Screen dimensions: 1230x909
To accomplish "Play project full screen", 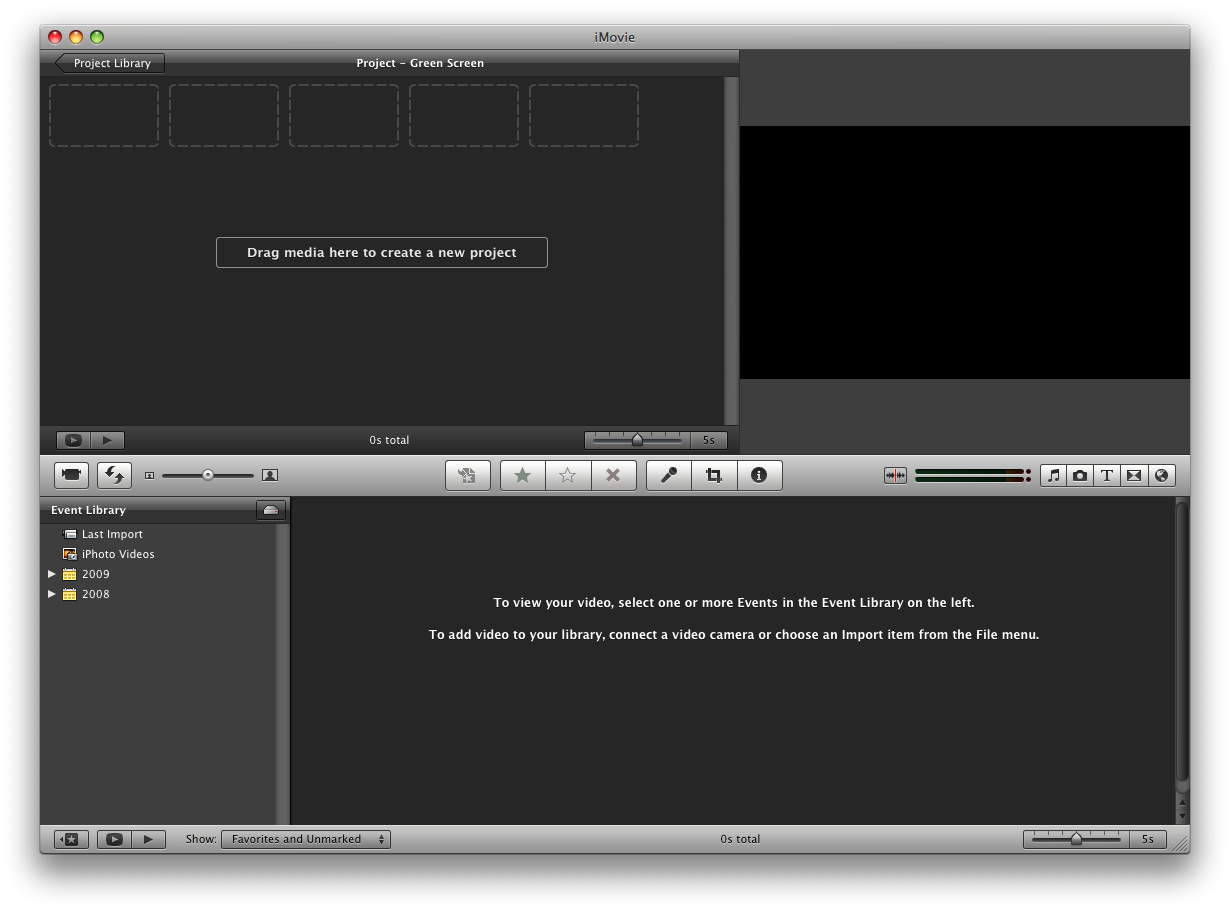I will [x=73, y=440].
